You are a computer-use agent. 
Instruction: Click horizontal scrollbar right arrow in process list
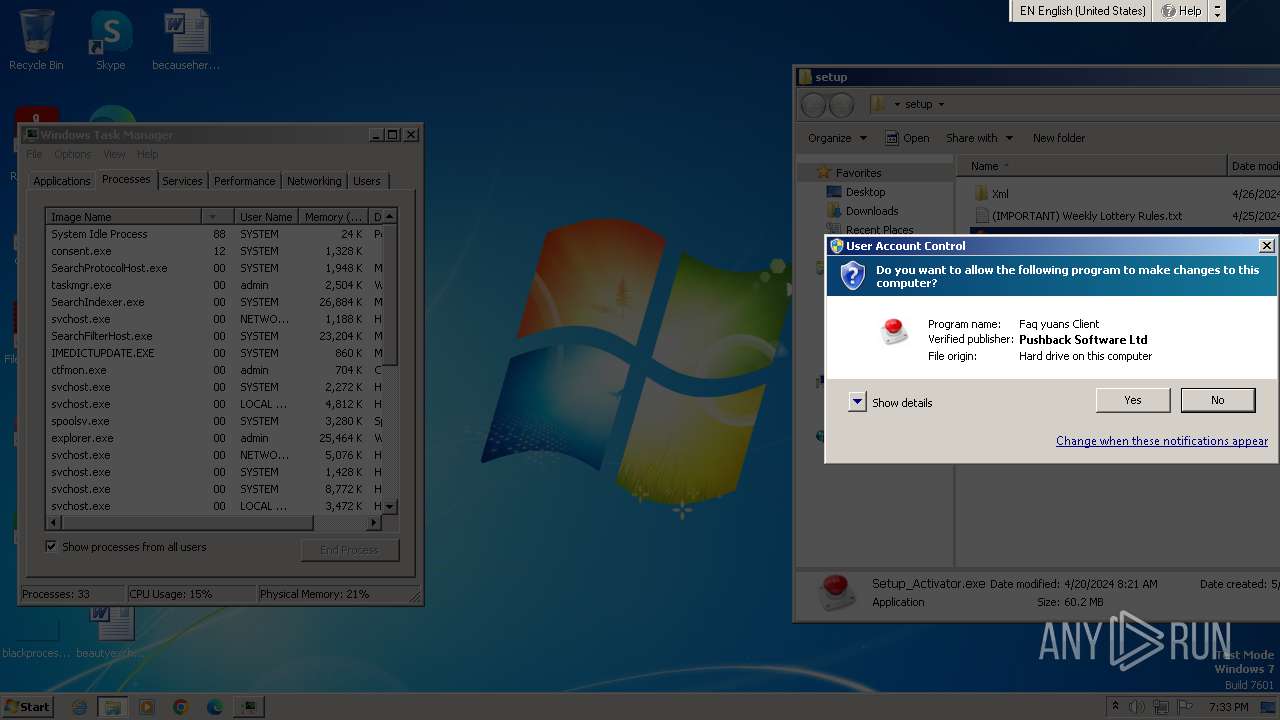(375, 522)
